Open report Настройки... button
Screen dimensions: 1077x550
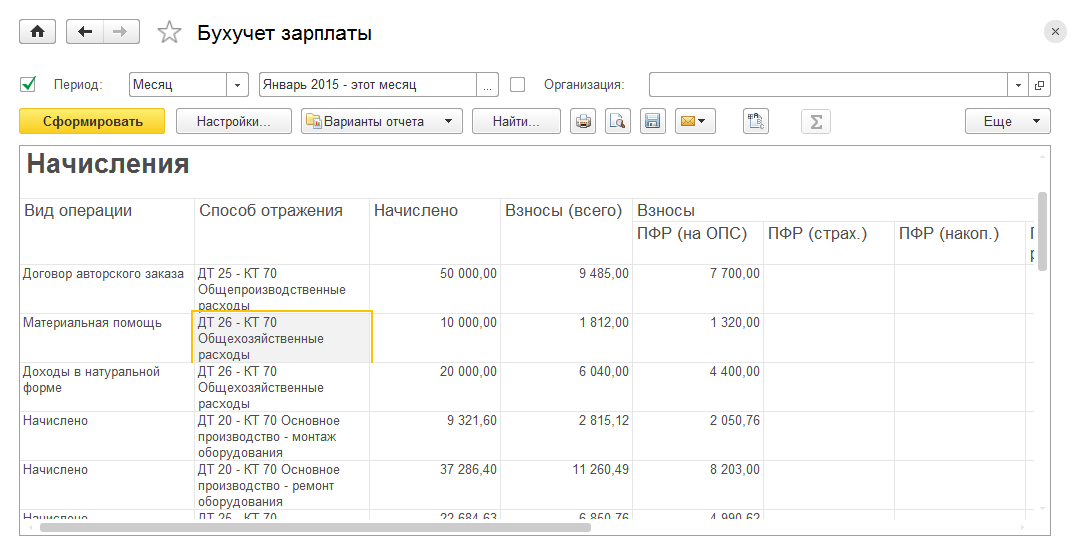click(x=233, y=122)
